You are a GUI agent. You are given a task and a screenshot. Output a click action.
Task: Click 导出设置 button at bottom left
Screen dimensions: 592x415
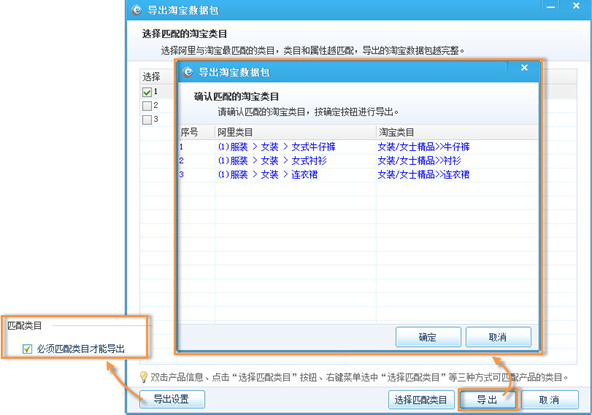(172, 399)
